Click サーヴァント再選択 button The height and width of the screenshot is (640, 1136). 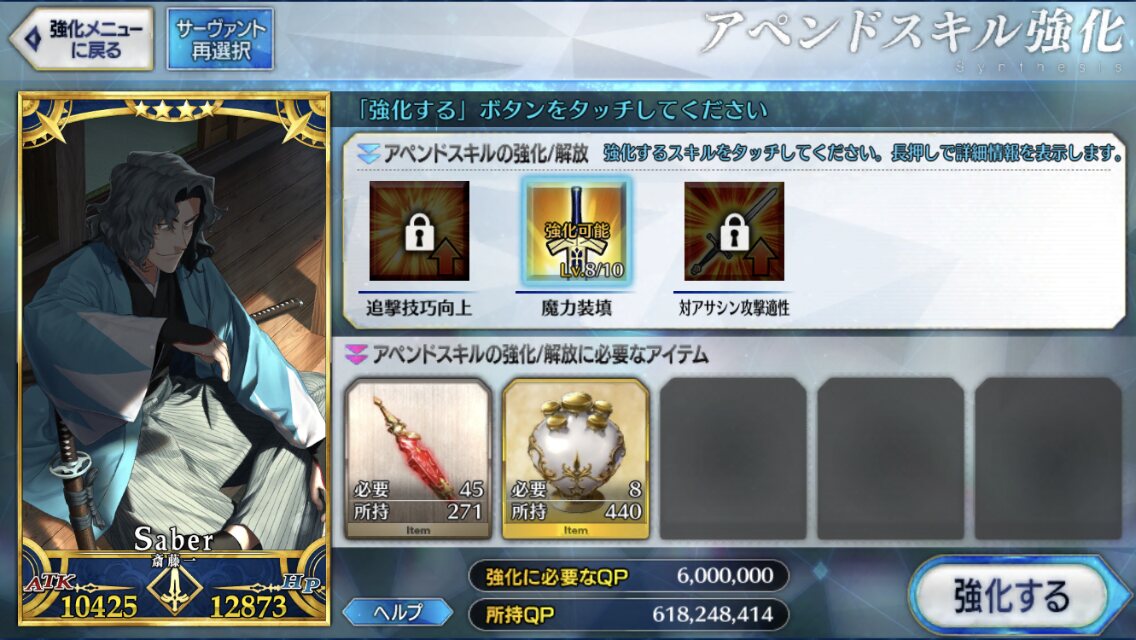coord(220,39)
